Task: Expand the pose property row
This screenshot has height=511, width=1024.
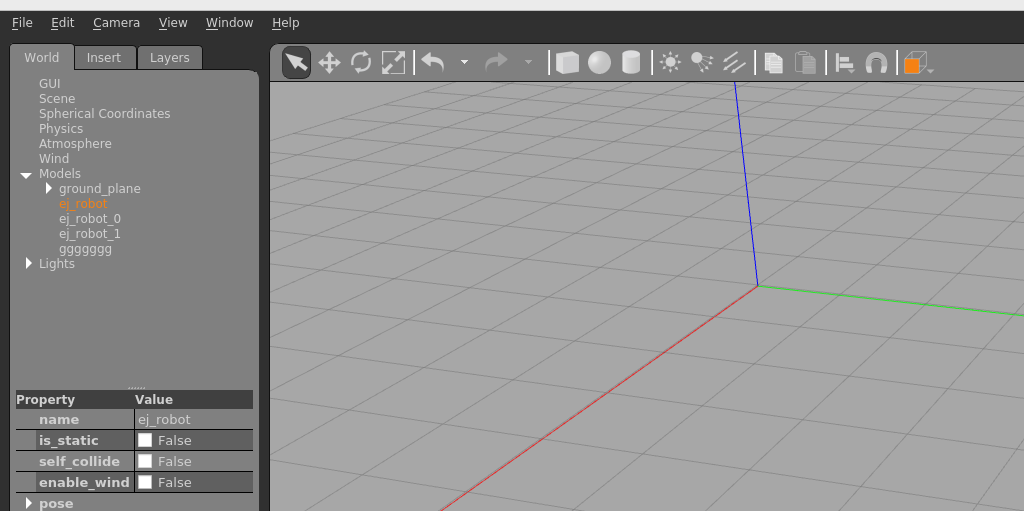Action: [29, 503]
